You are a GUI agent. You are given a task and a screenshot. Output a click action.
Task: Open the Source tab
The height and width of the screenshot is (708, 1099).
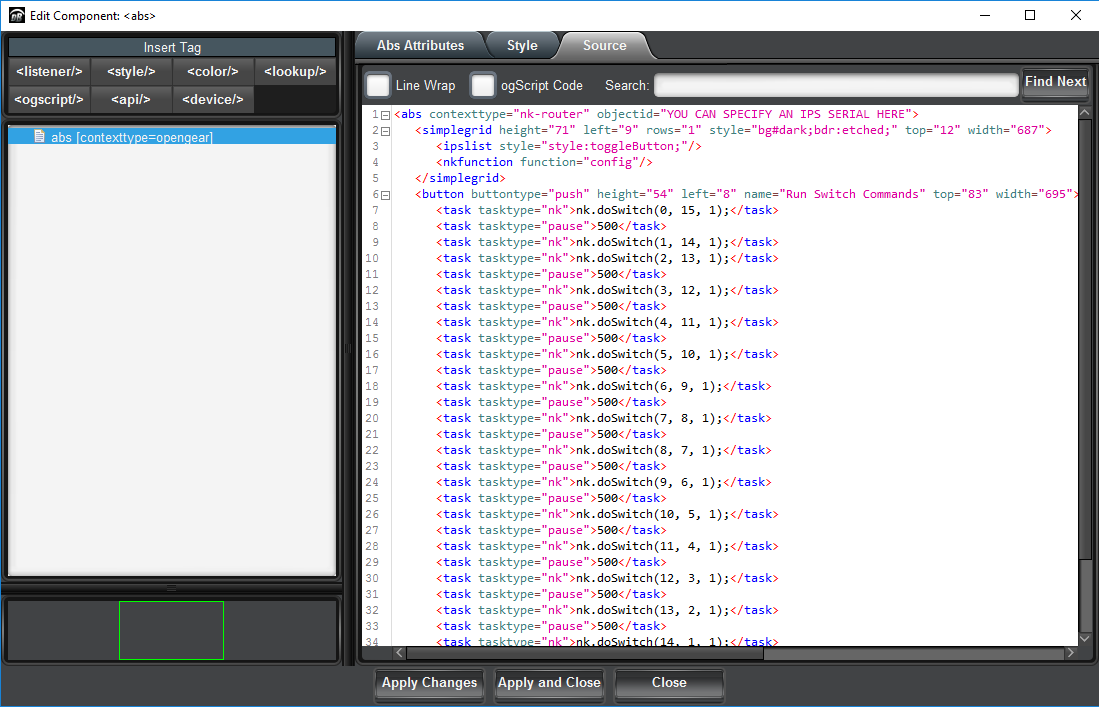pyautogui.click(x=604, y=46)
